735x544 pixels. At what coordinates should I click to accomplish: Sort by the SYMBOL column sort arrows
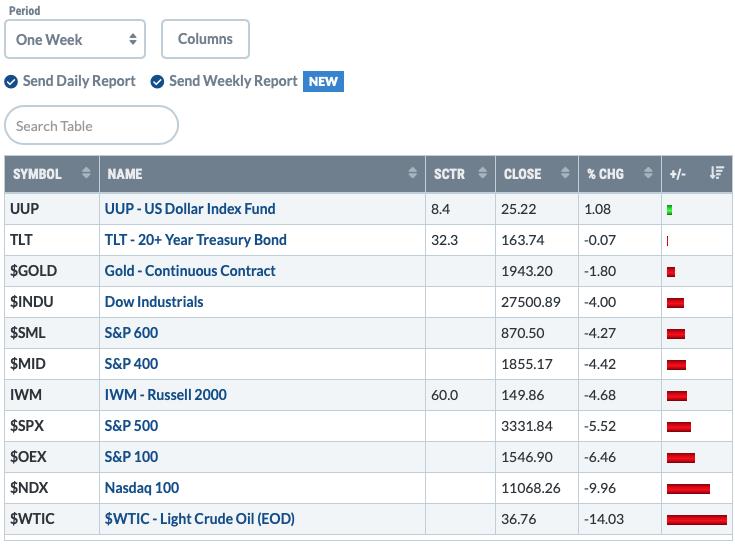coord(86,173)
